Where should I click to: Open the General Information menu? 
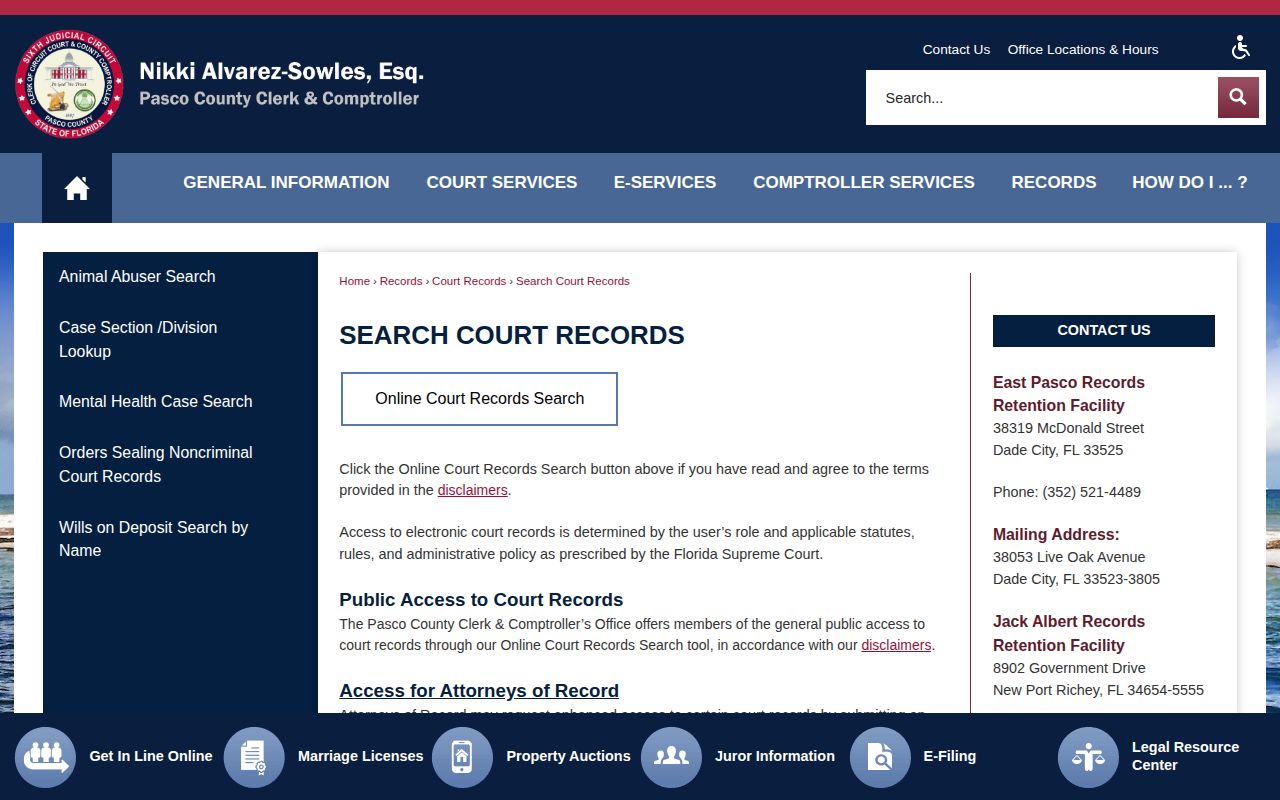286,182
